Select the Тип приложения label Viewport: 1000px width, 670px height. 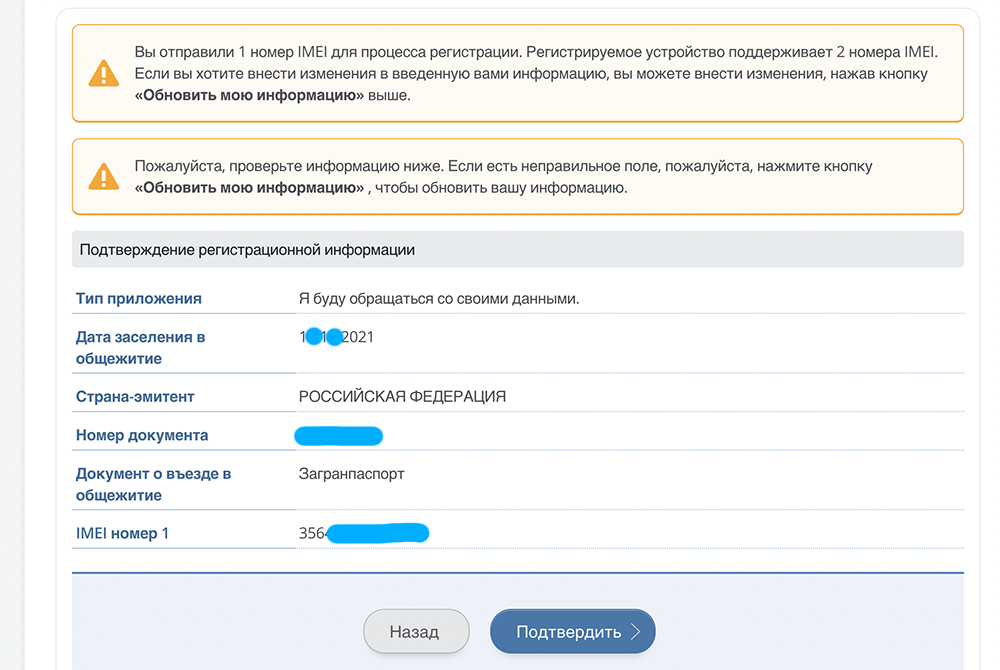pos(139,299)
